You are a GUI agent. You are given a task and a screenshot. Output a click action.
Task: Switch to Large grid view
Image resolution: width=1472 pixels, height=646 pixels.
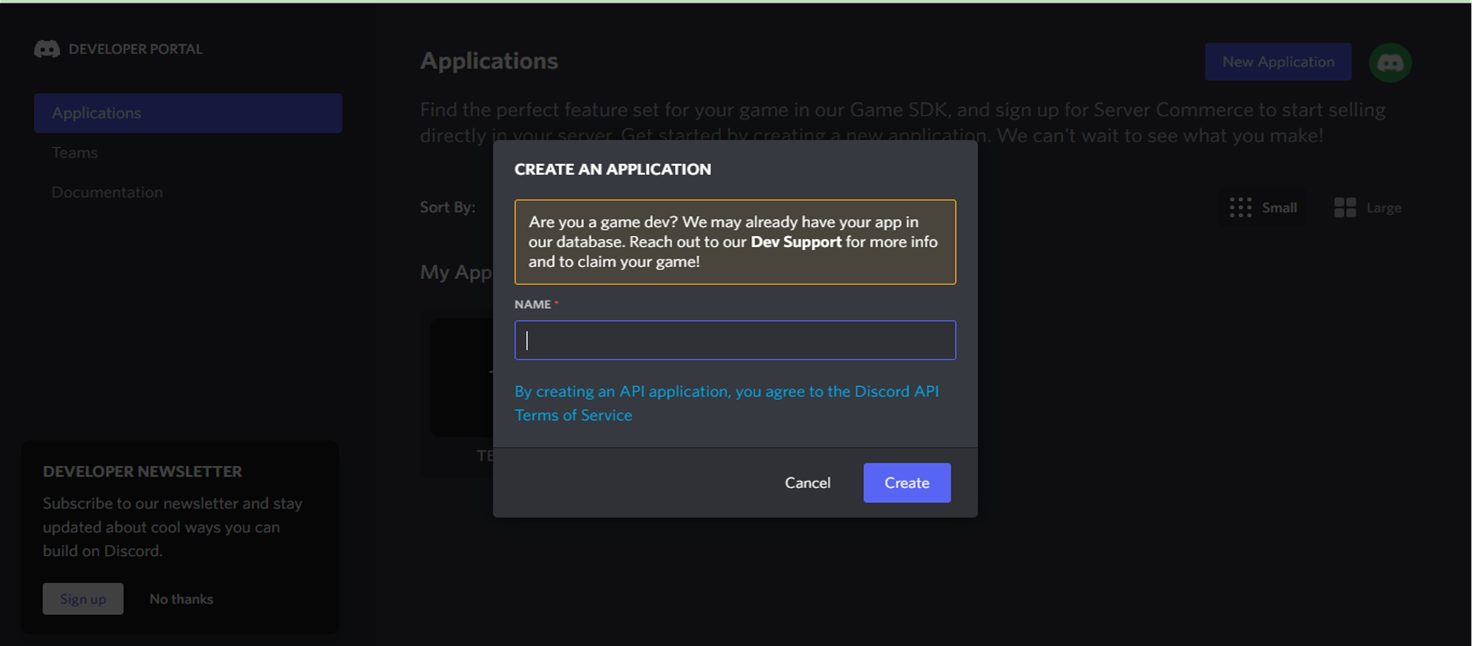[1367, 207]
